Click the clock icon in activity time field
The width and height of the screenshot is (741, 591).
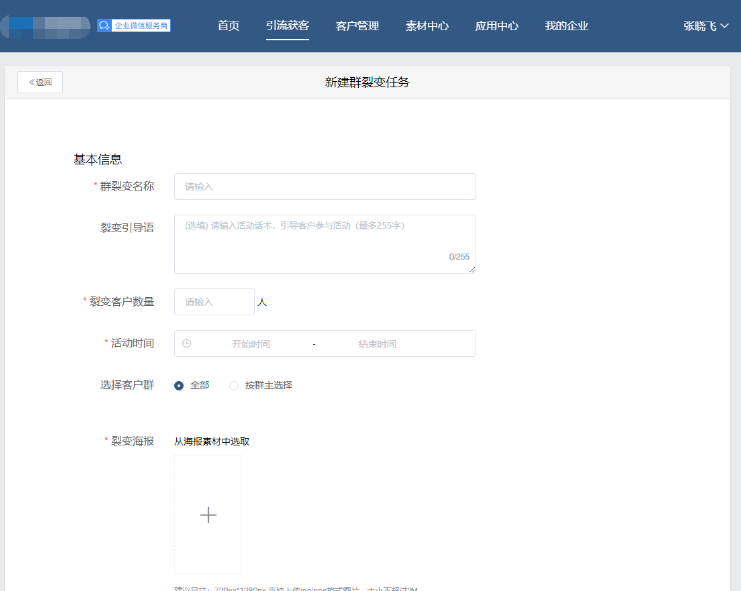point(187,344)
